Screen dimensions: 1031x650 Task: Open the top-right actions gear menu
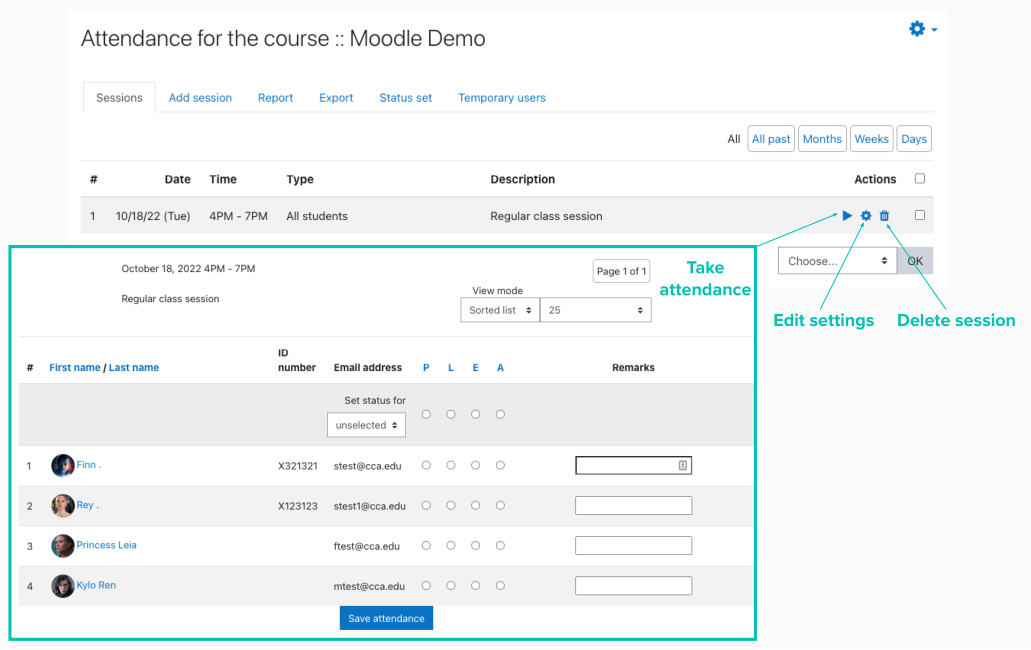921,30
